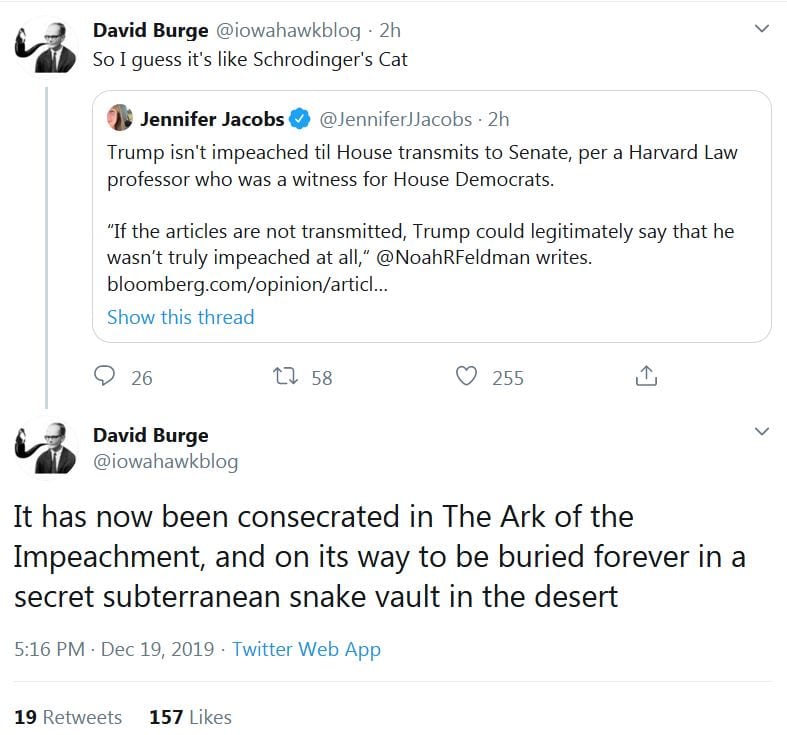Retweet the Schrodinger's Cat tweet

(x=285, y=377)
